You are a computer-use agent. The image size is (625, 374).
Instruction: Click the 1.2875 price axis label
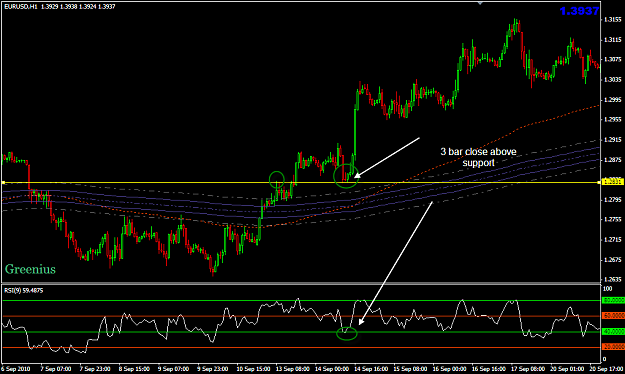(x=613, y=159)
